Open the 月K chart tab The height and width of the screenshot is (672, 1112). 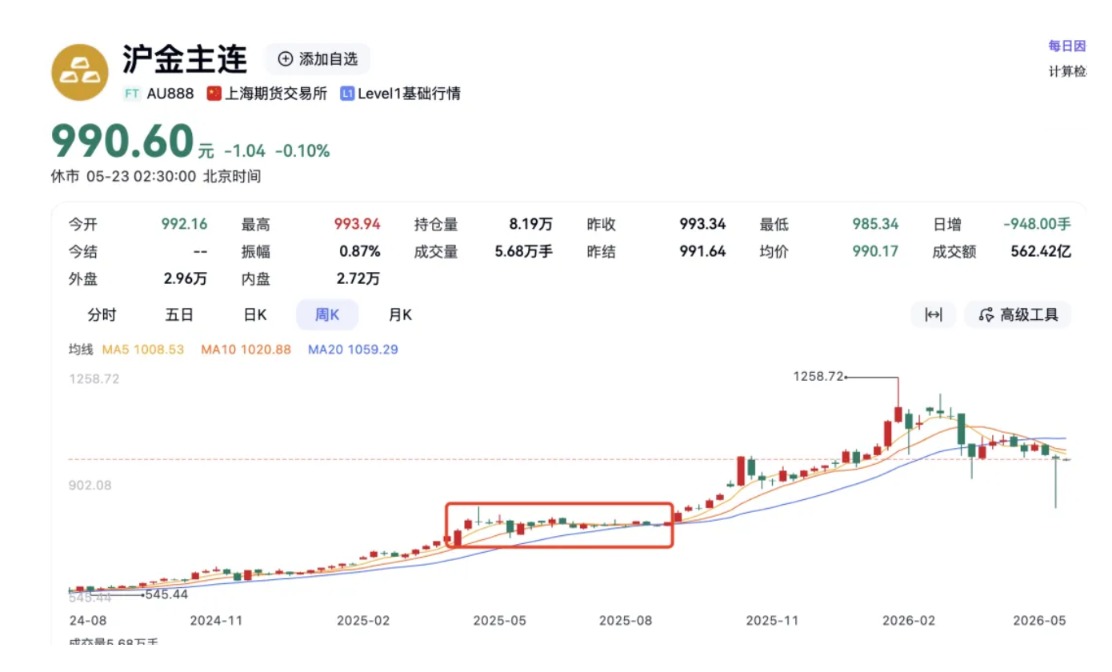pyautogui.click(x=400, y=315)
